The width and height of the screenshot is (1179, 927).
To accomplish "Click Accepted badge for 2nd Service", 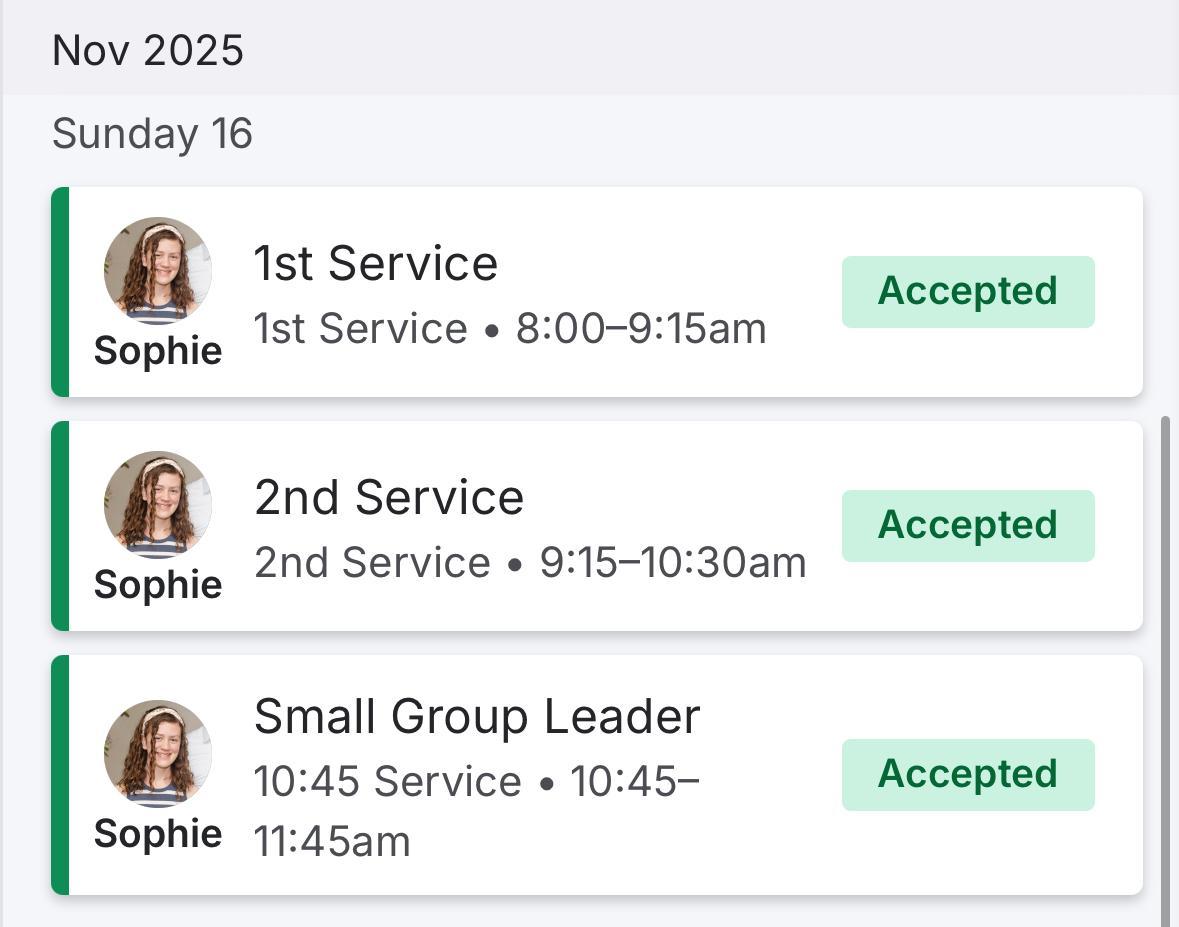I will point(967,525).
